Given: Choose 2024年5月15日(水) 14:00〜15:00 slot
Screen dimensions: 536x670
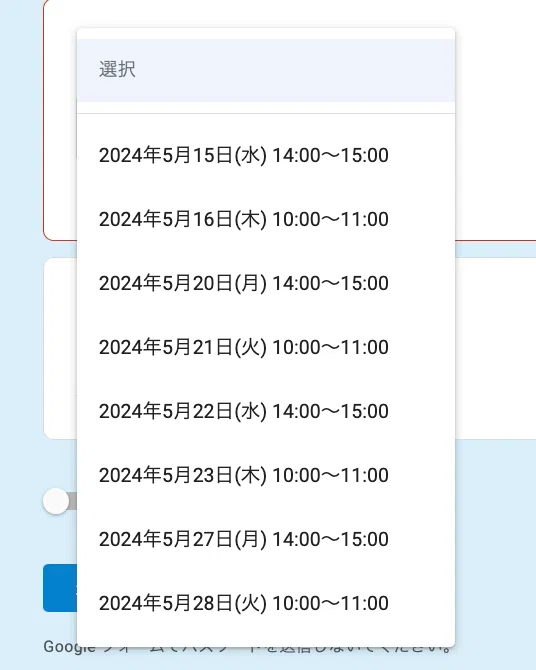Looking at the screenshot, I should point(266,155).
